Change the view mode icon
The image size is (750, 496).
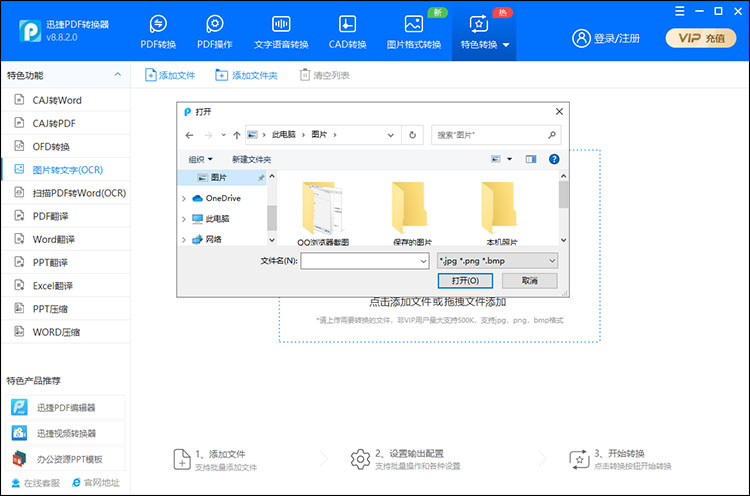click(496, 159)
